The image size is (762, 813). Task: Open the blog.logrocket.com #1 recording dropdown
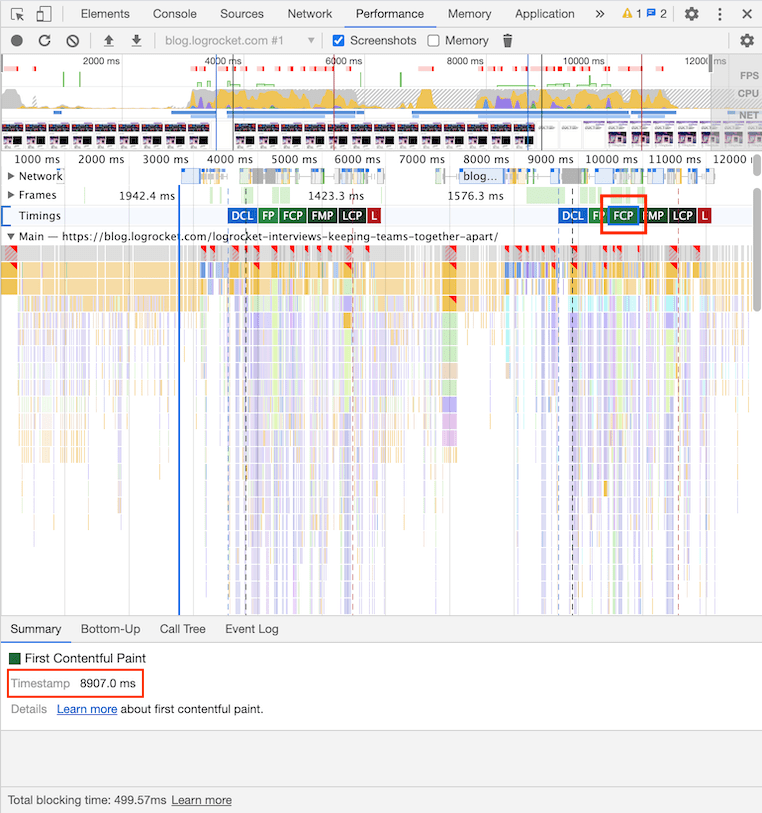(239, 40)
